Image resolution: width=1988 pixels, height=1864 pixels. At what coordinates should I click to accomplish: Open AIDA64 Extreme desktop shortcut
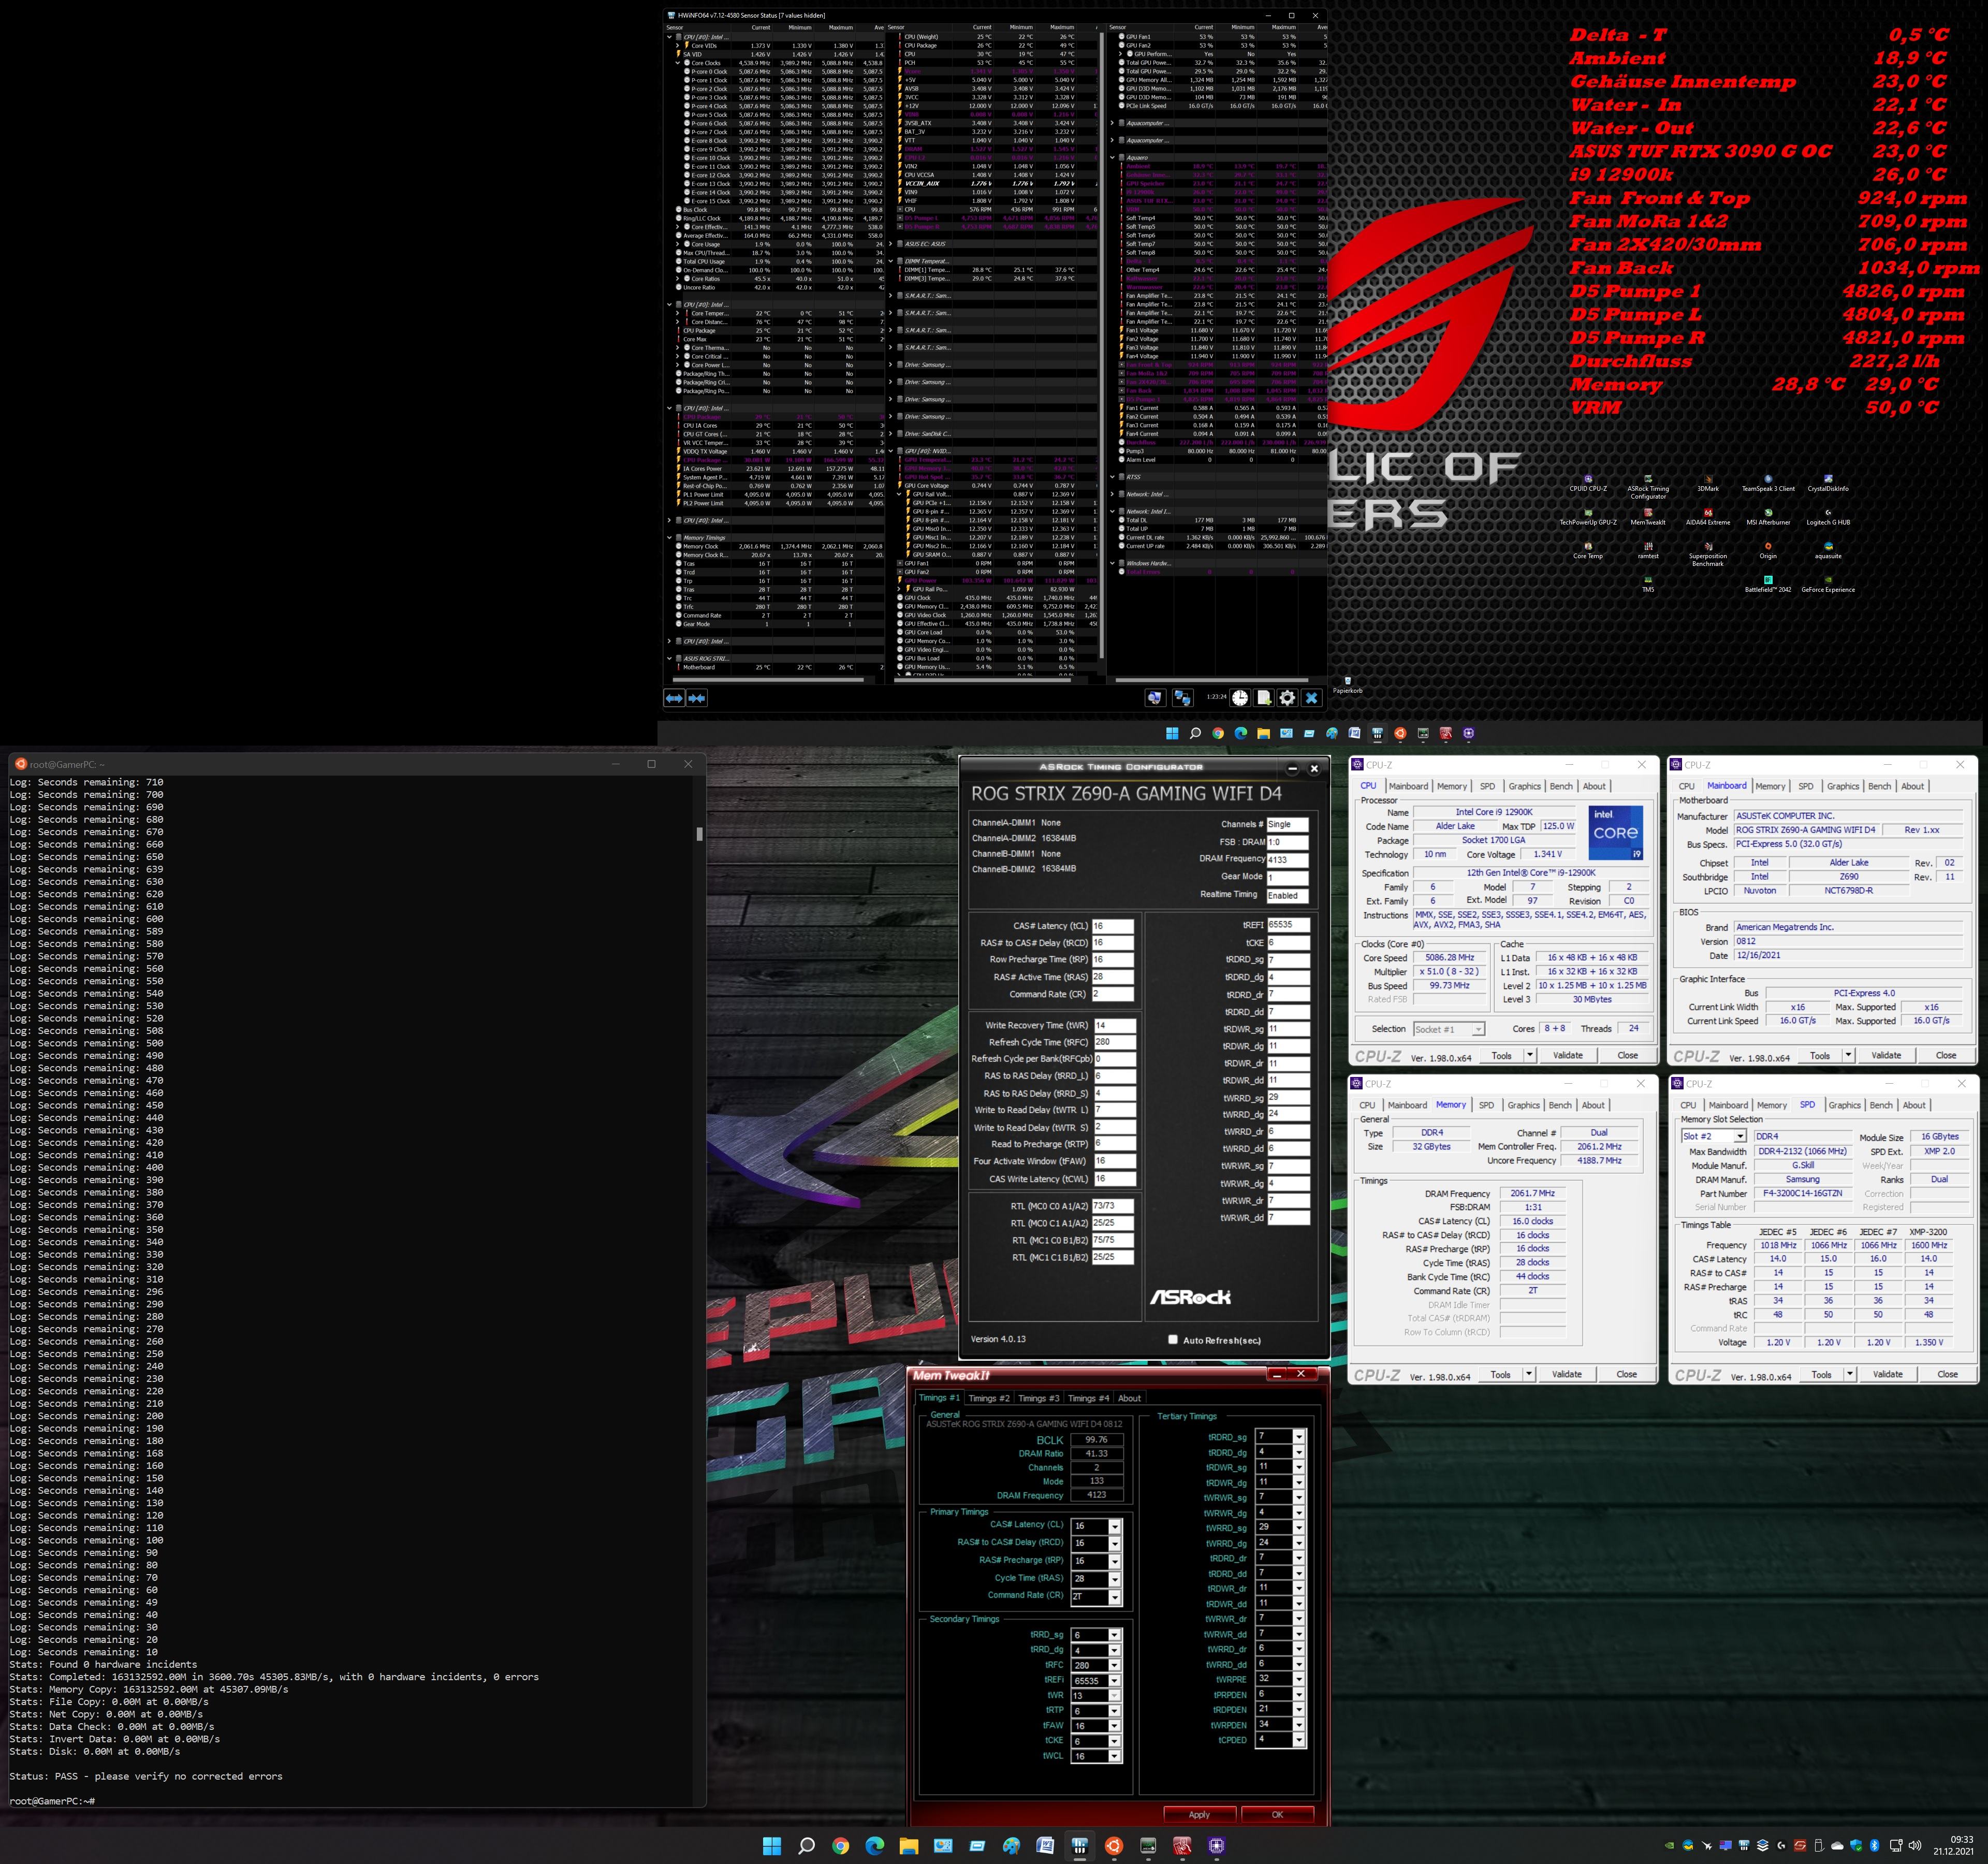tap(1708, 516)
